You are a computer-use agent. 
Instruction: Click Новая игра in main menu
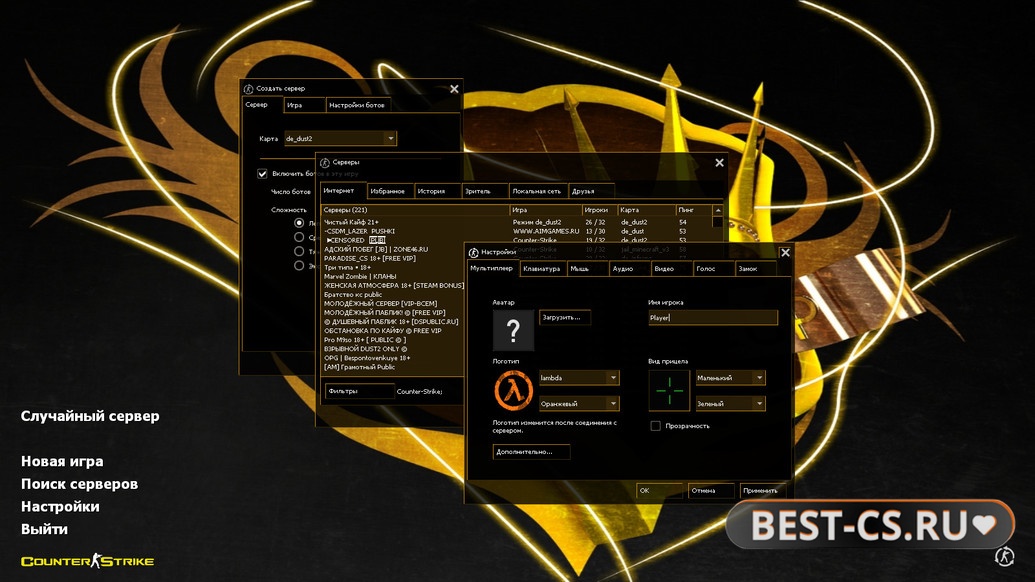[x=62, y=461]
